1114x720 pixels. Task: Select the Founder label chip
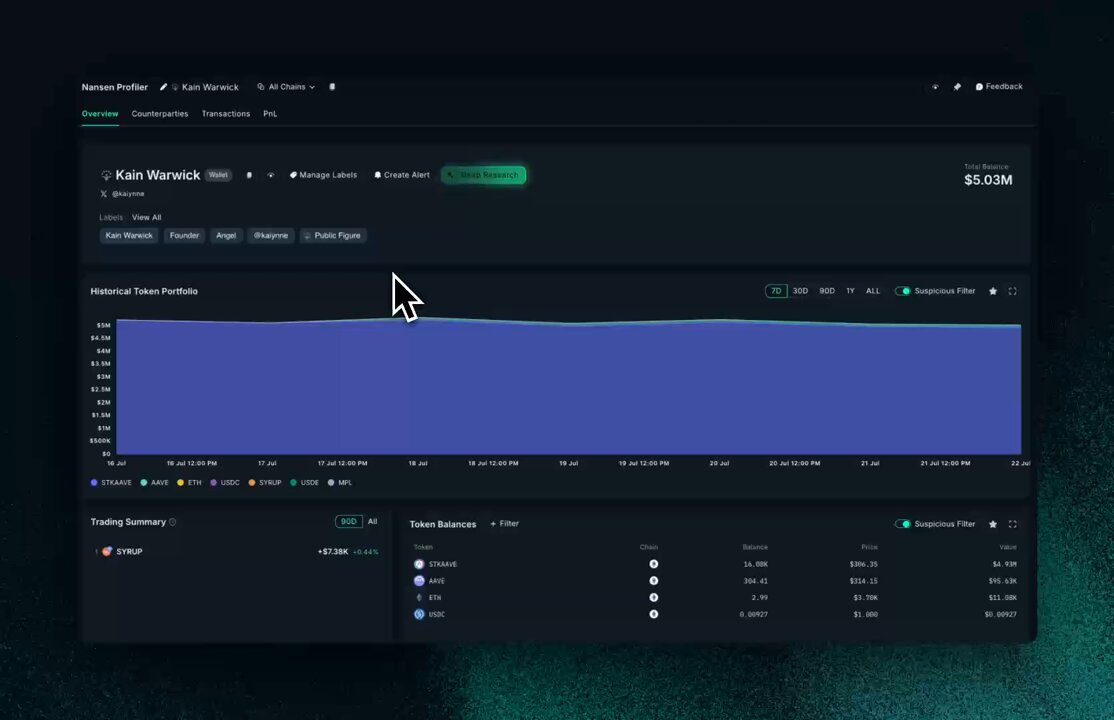tap(184, 235)
